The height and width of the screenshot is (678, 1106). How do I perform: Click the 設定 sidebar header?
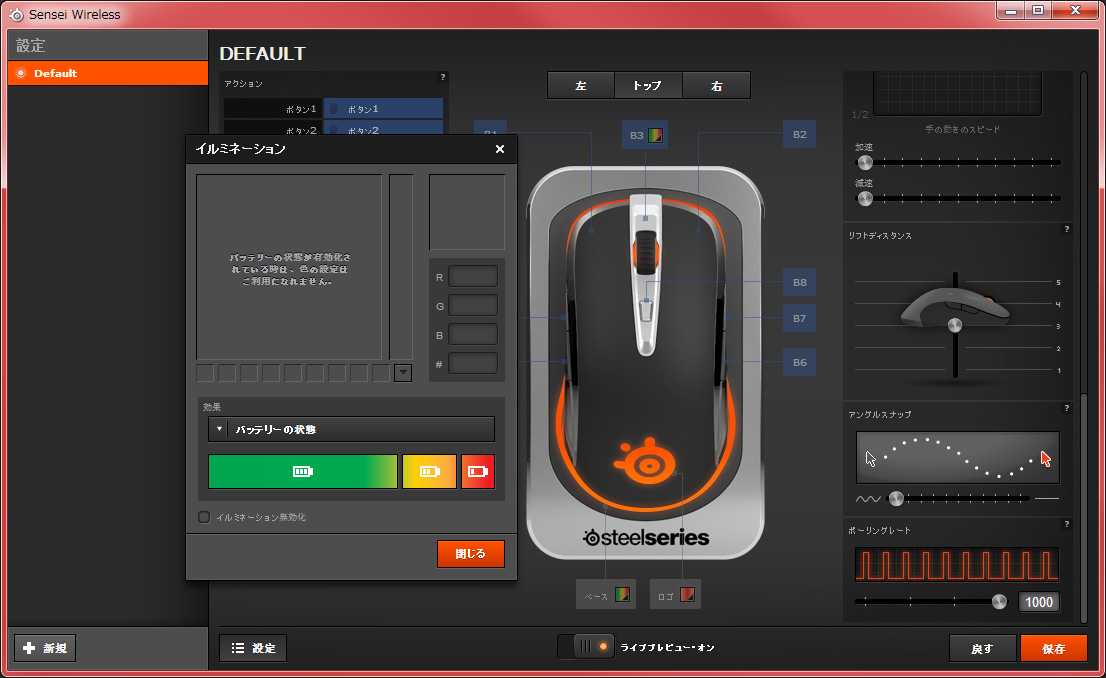(108, 45)
